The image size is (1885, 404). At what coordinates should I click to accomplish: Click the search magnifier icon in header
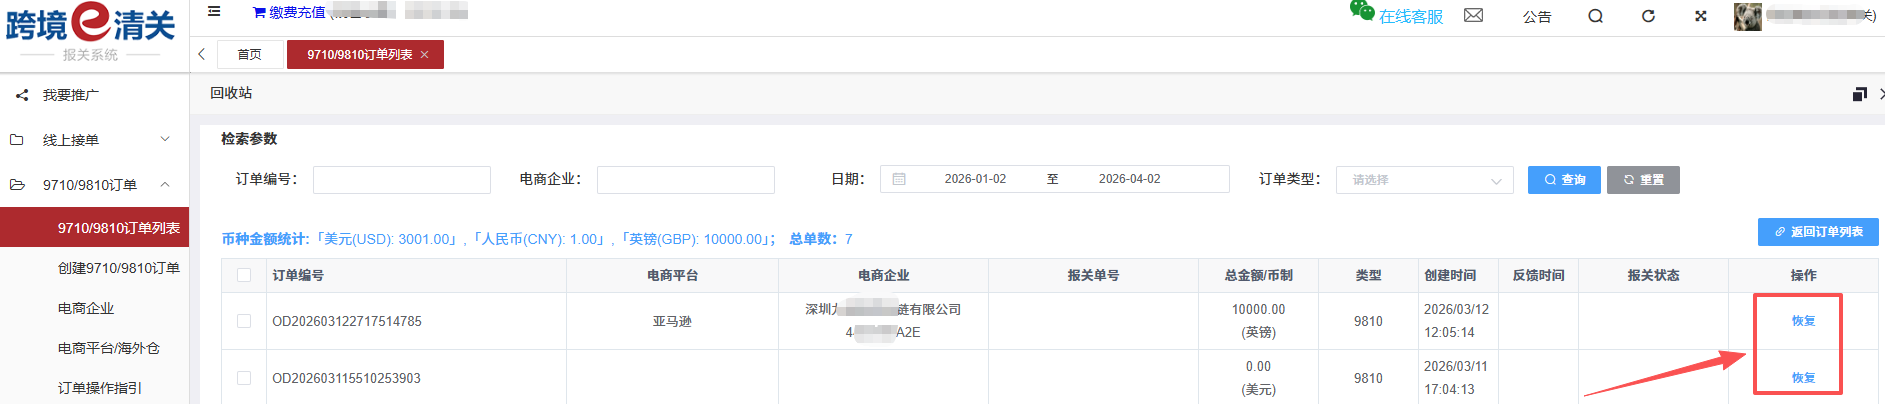[1595, 16]
